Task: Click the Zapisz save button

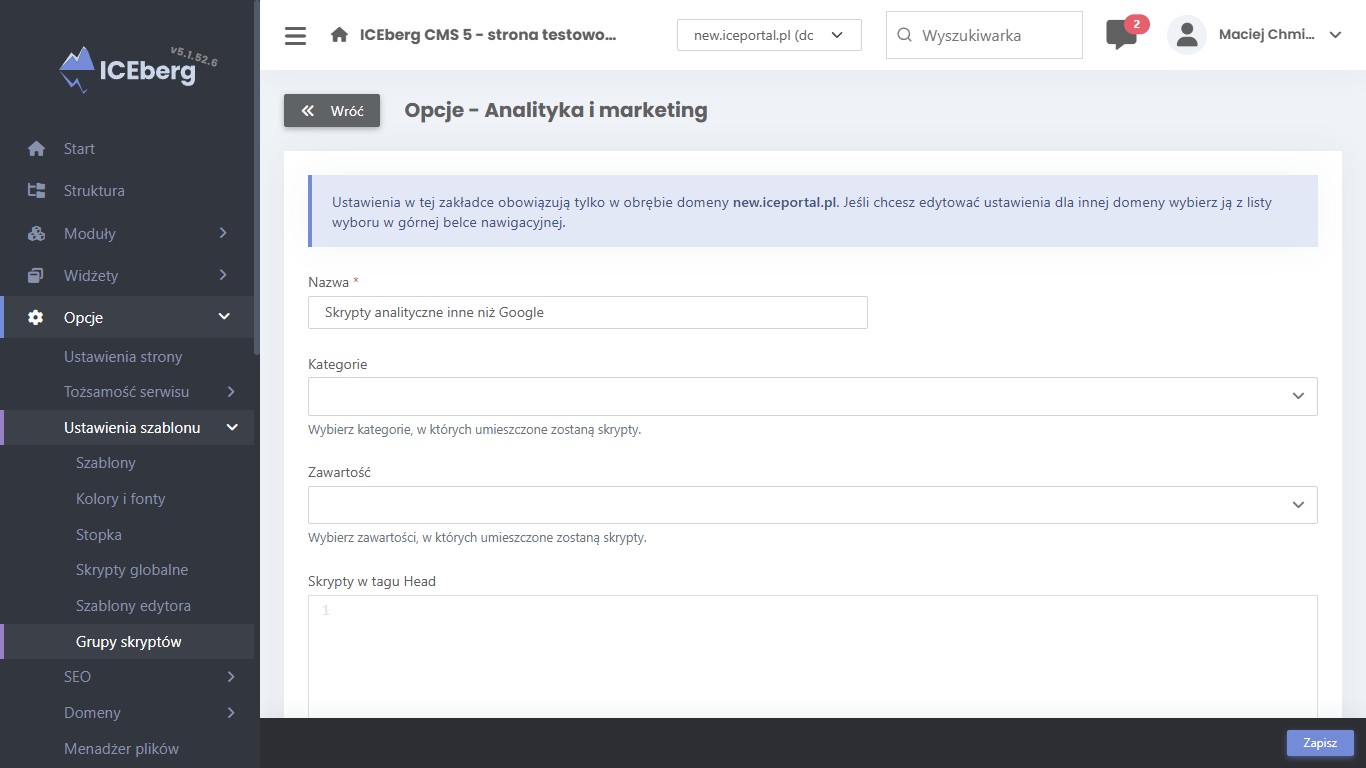Action: tap(1320, 743)
